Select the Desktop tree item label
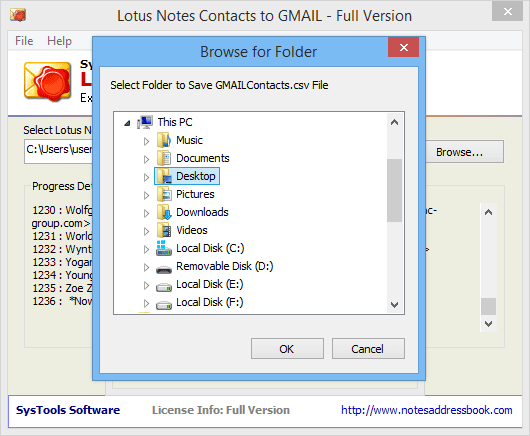The image size is (530, 436). (196, 176)
